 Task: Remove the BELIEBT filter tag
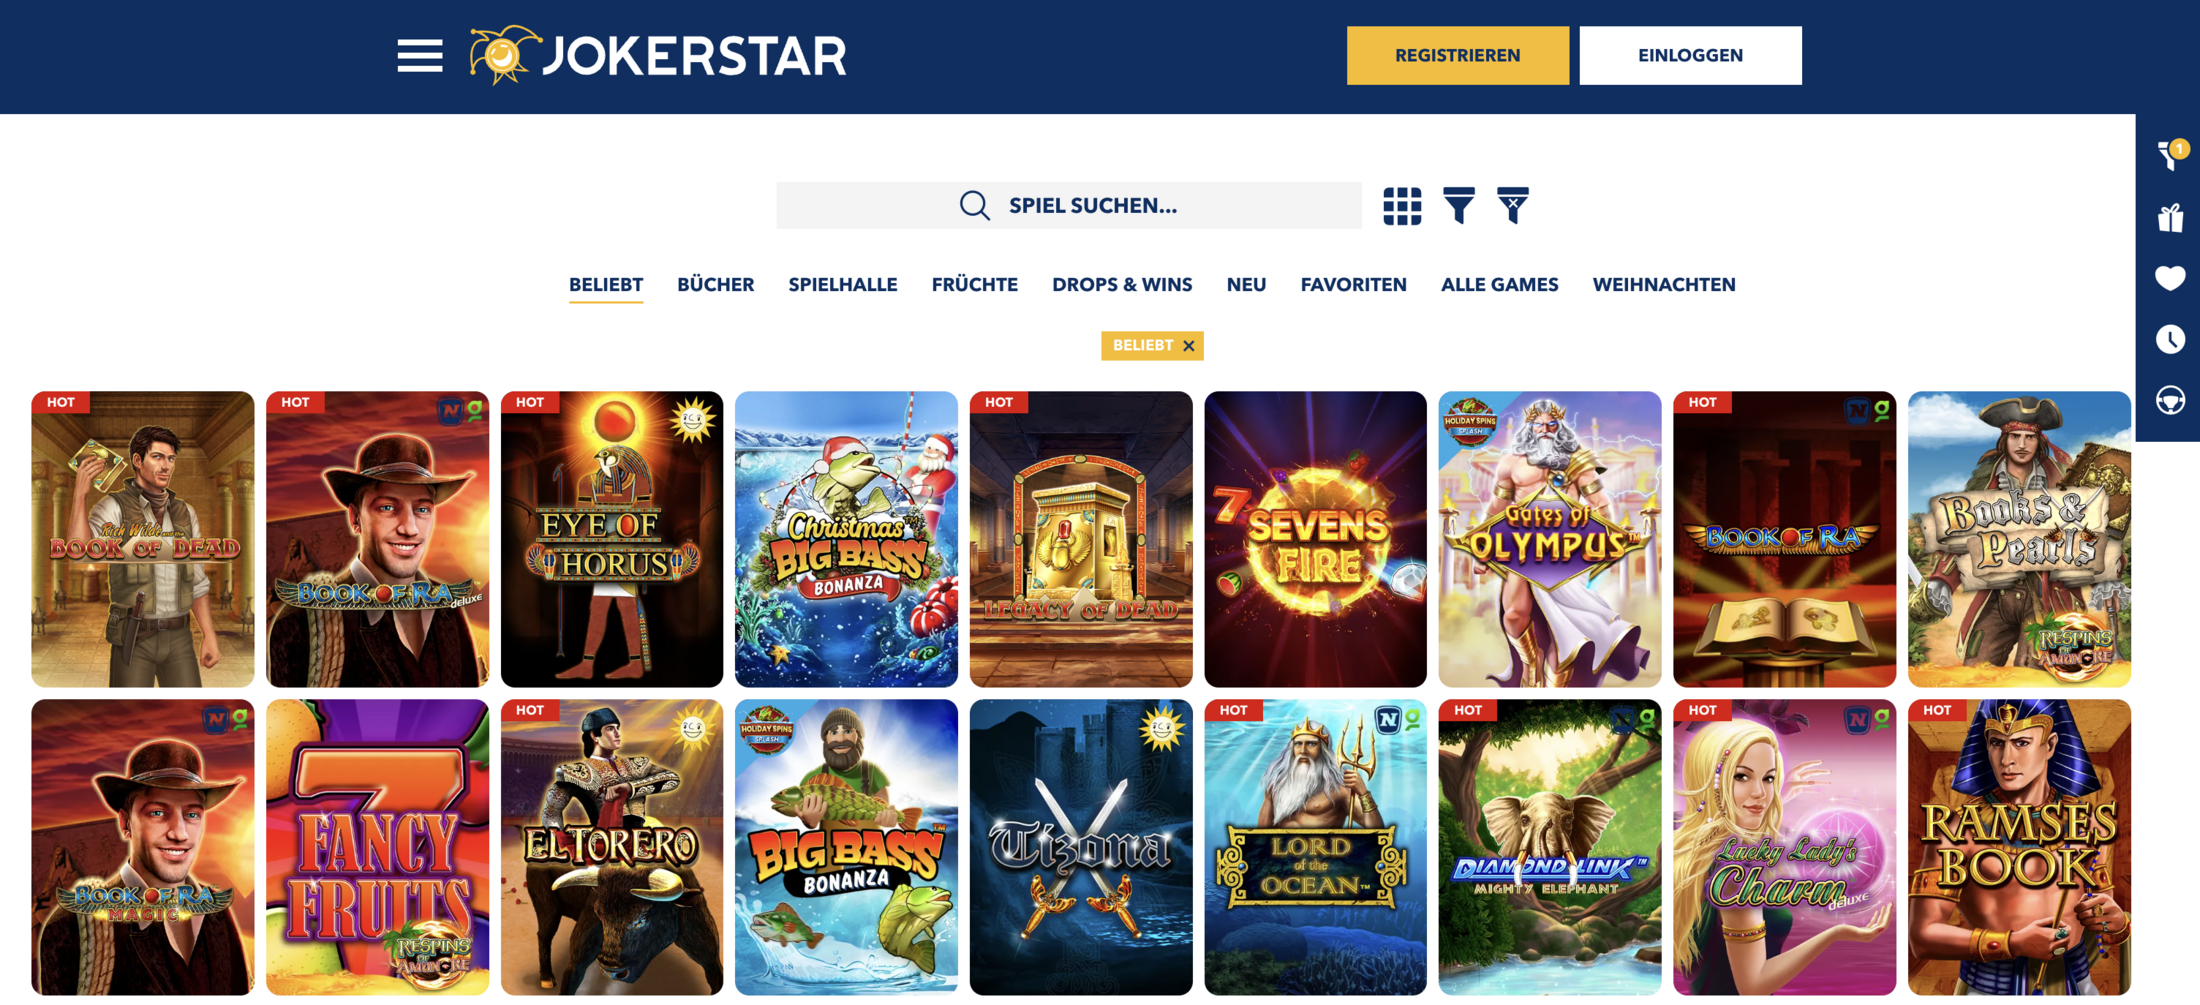pyautogui.click(x=1189, y=346)
